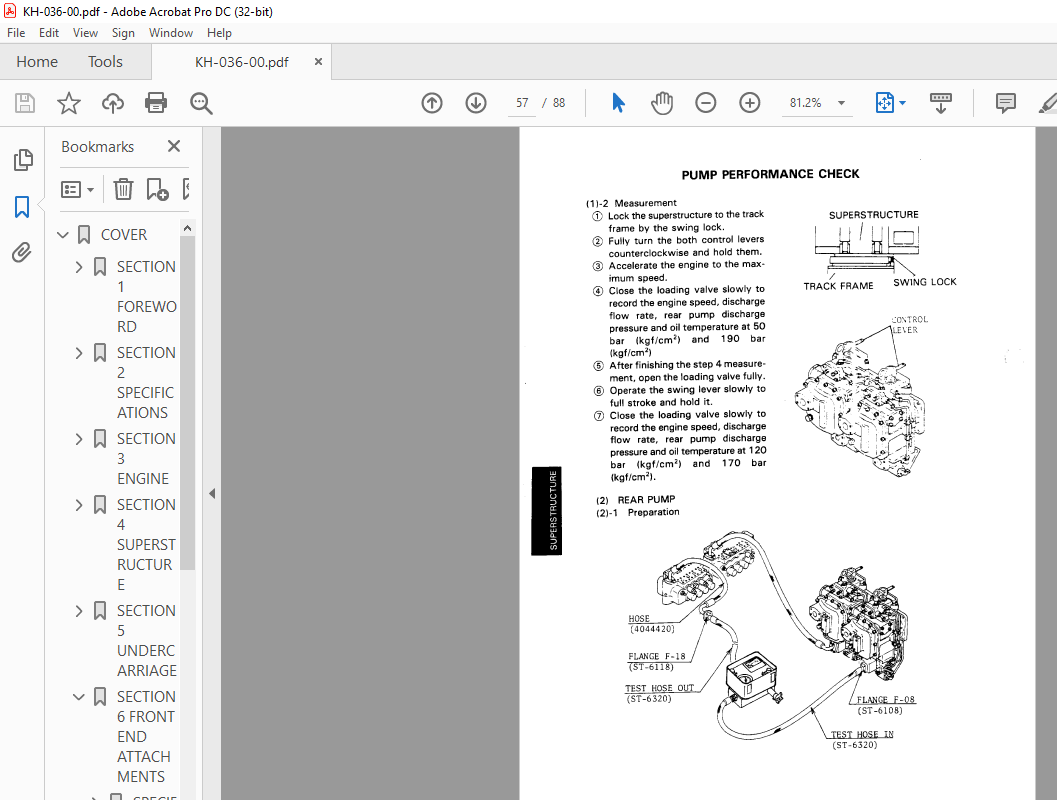Open the scrolling mode keyboard icon
The width and height of the screenshot is (1057, 800).
[x=940, y=103]
